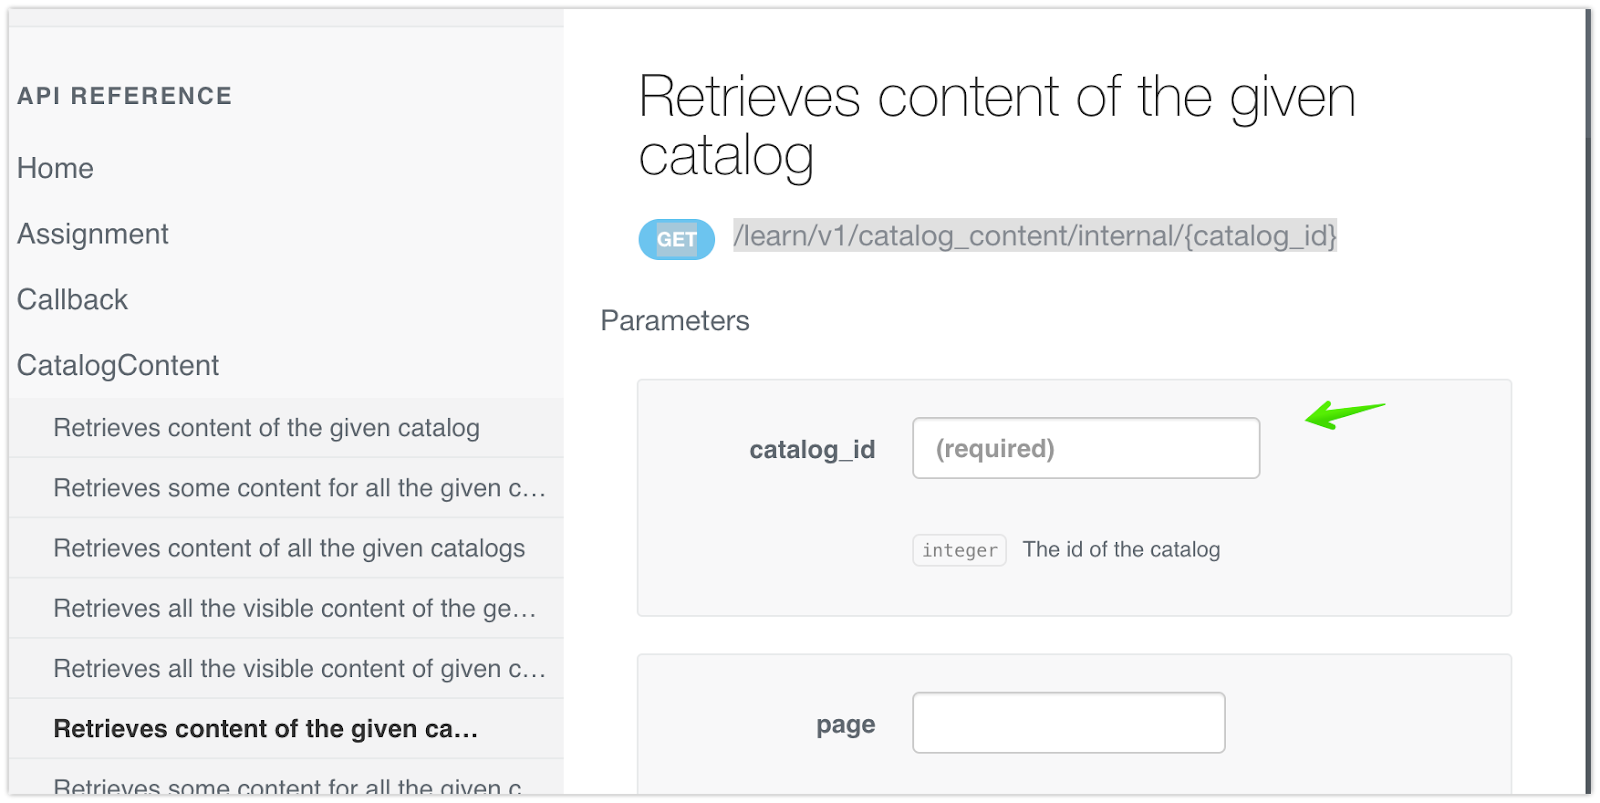Collapse the CatalogContent section
This screenshot has height=803, width=1600.
click(x=118, y=366)
